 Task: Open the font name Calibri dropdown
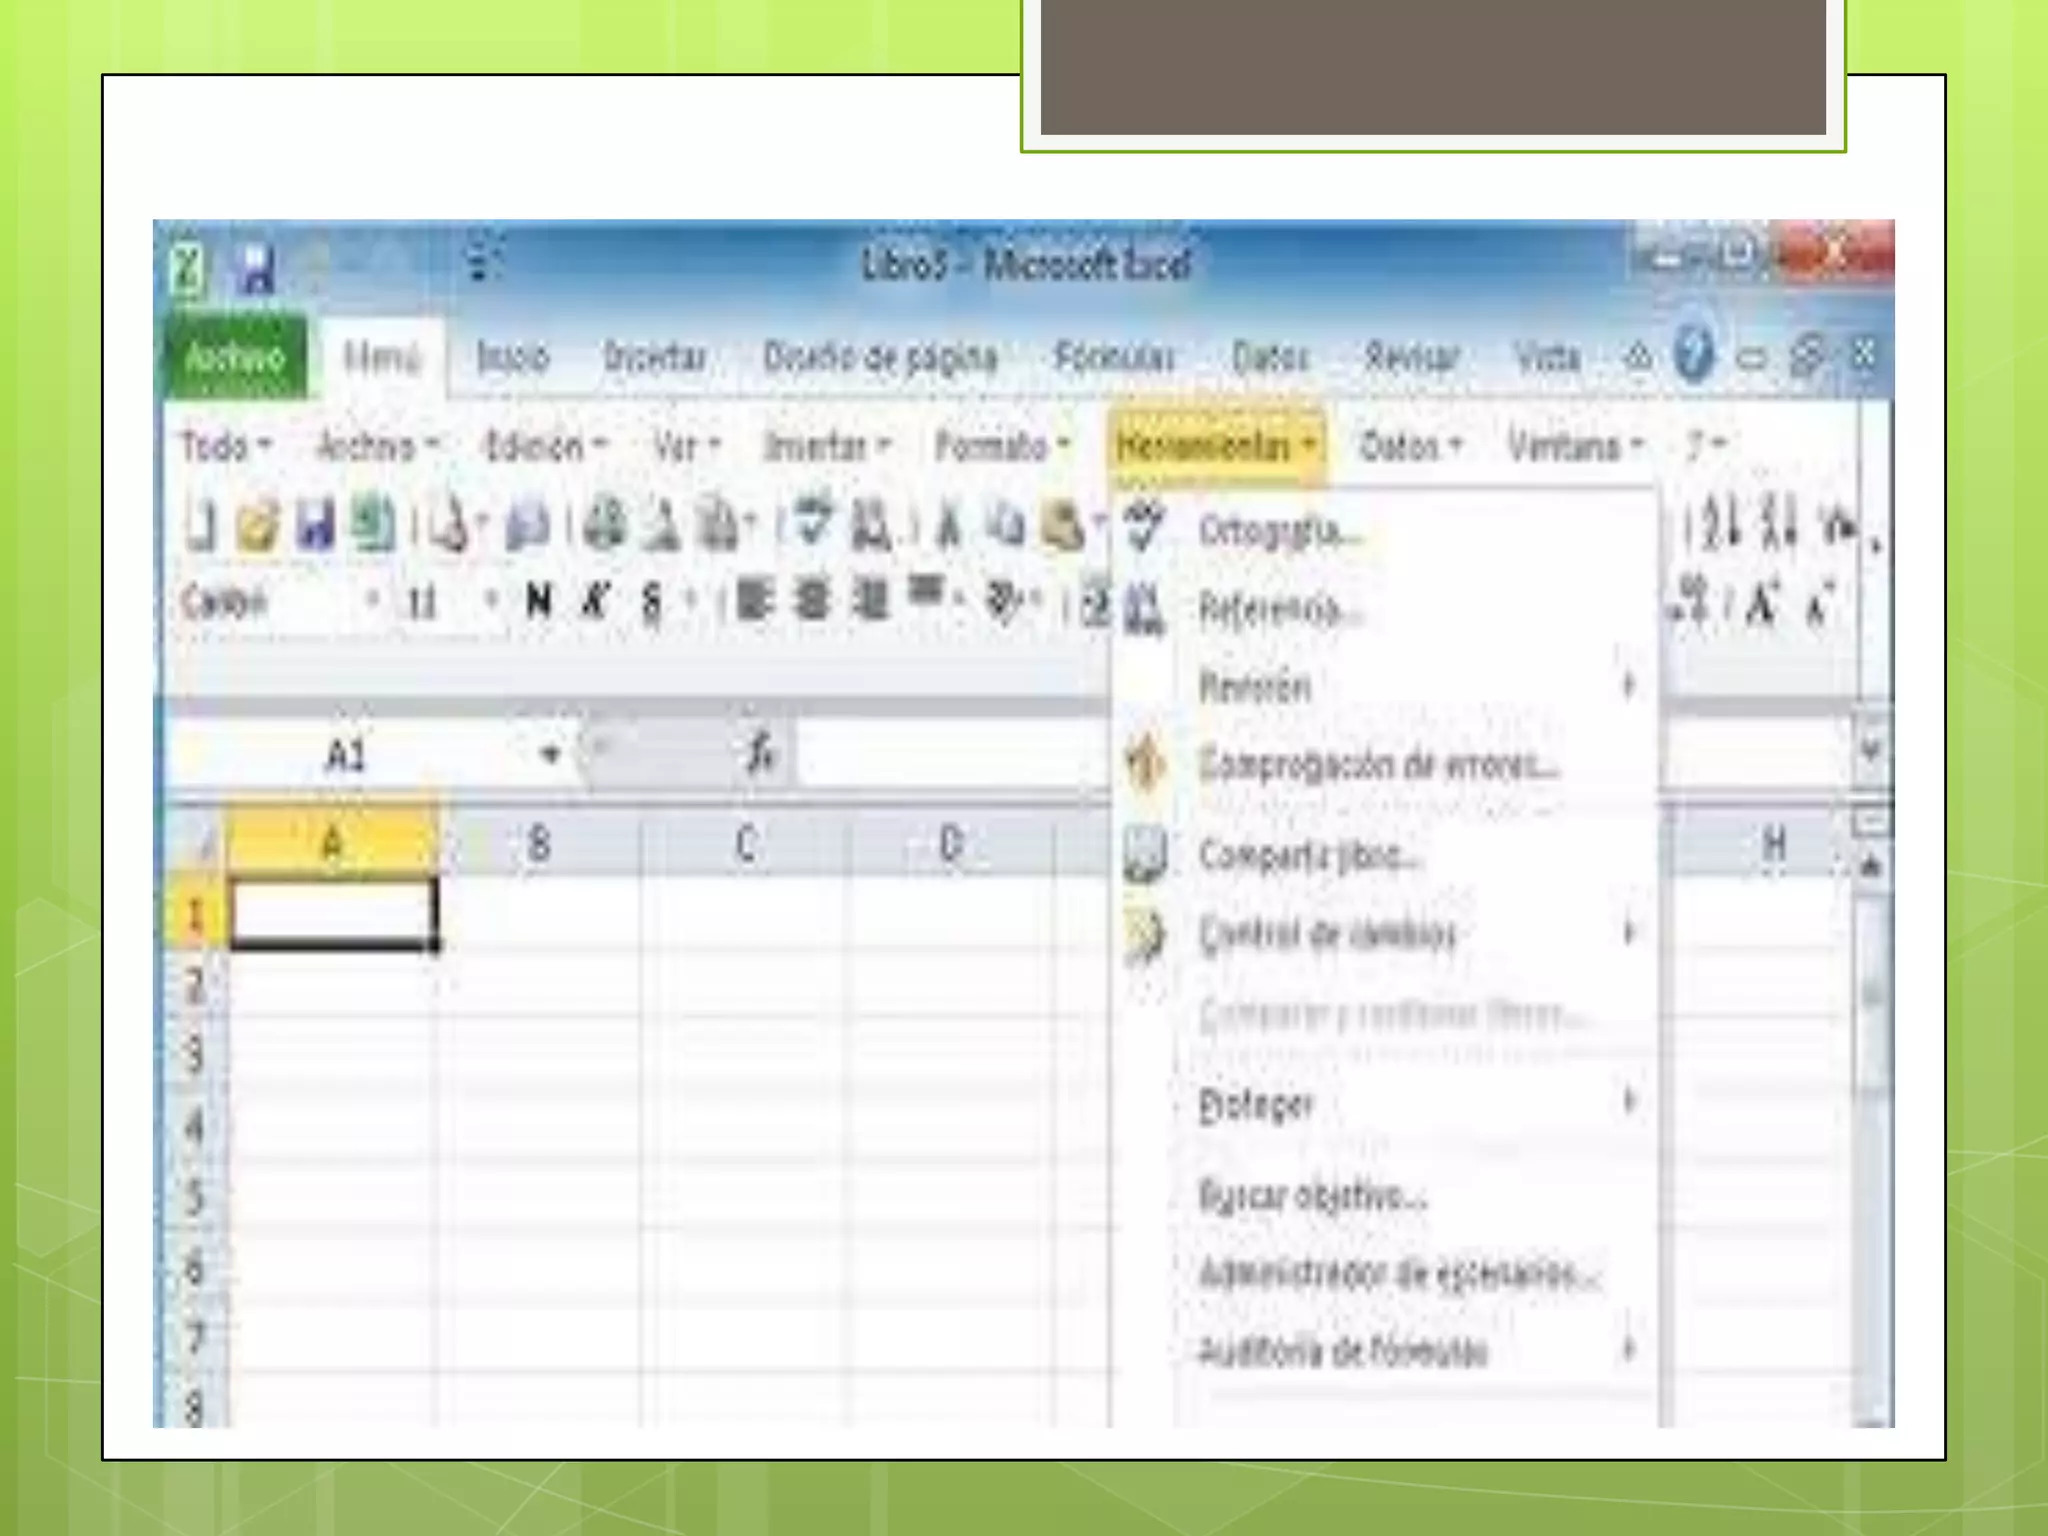(372, 601)
